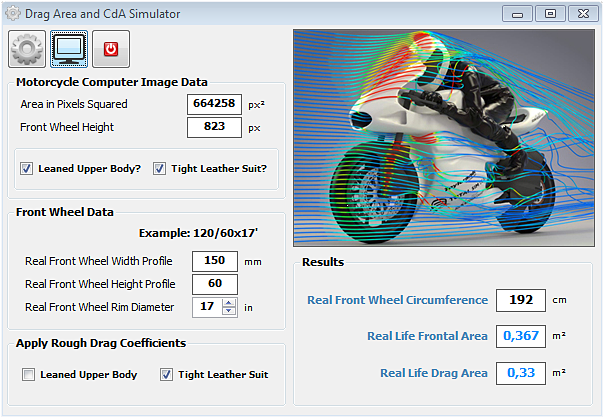Image resolution: width=604 pixels, height=418 pixels.
Task: Click the Real Life Drag Area label
Action: click(x=434, y=373)
